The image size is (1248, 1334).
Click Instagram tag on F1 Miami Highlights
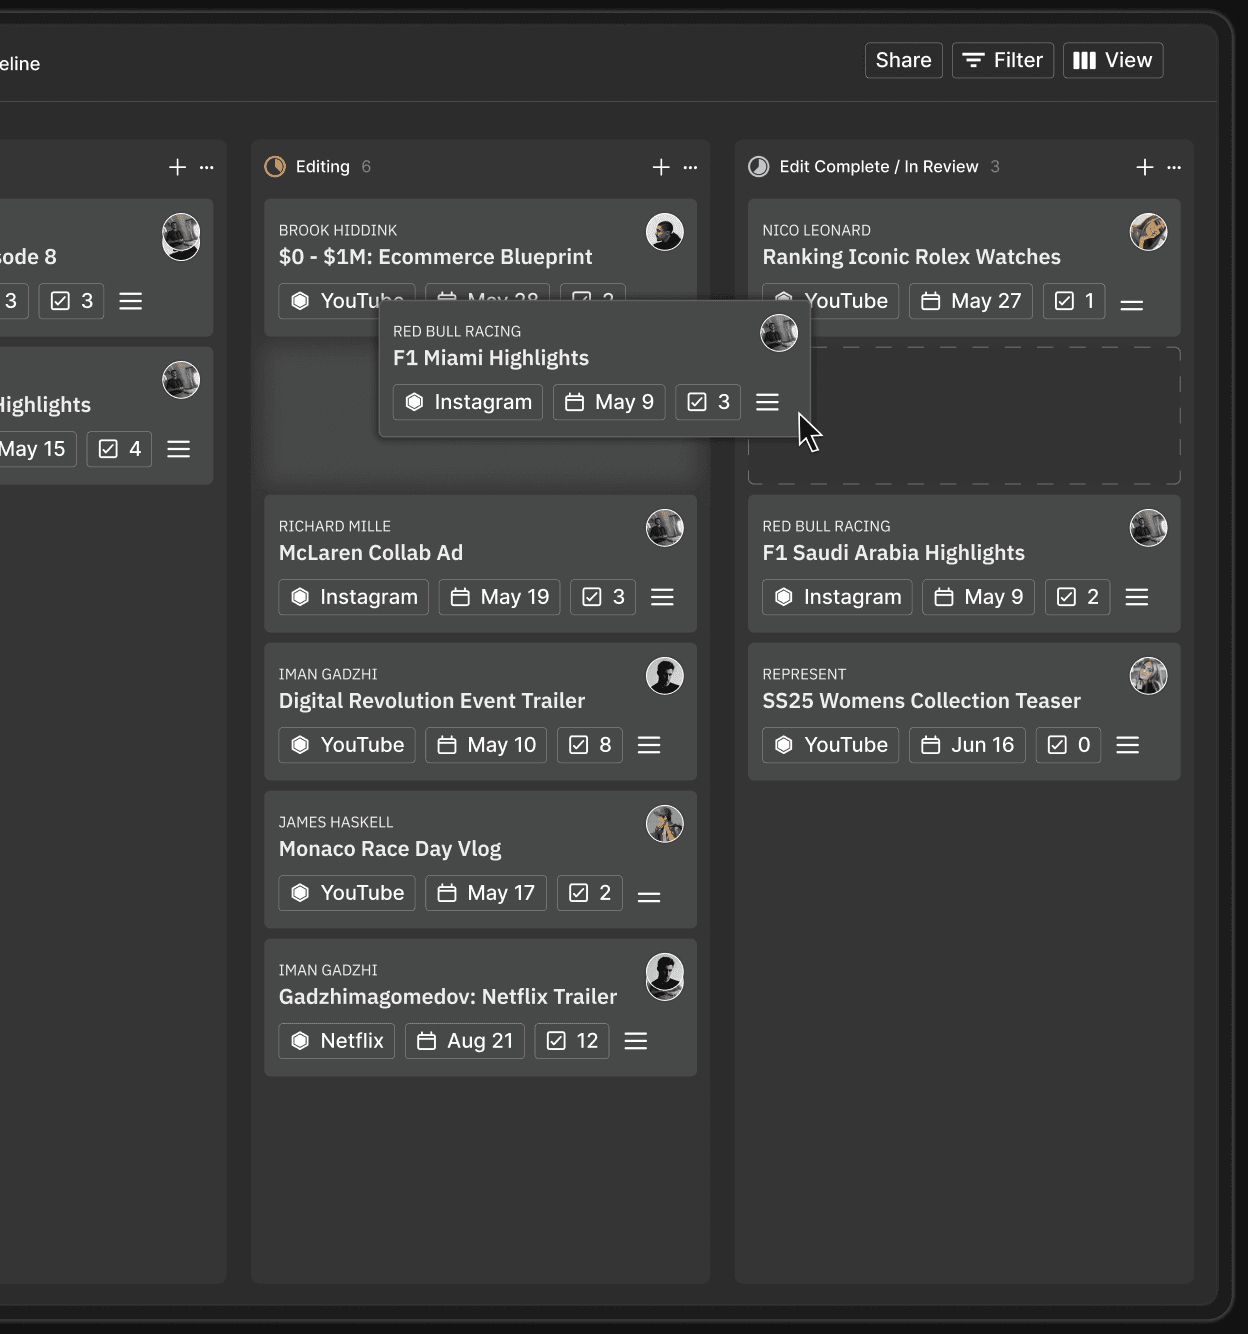click(x=468, y=402)
